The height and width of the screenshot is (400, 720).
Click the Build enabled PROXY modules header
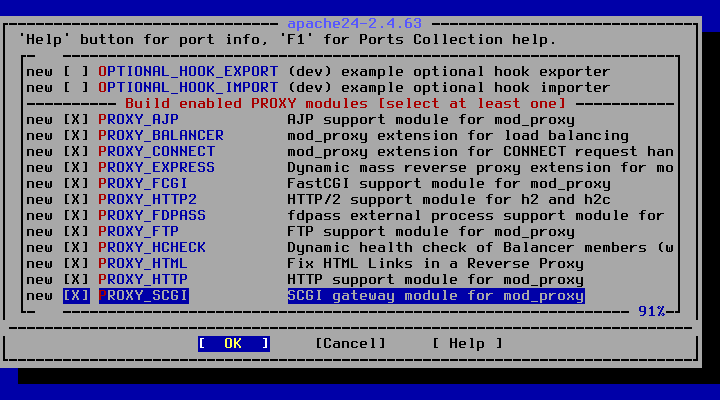[x=345, y=104]
